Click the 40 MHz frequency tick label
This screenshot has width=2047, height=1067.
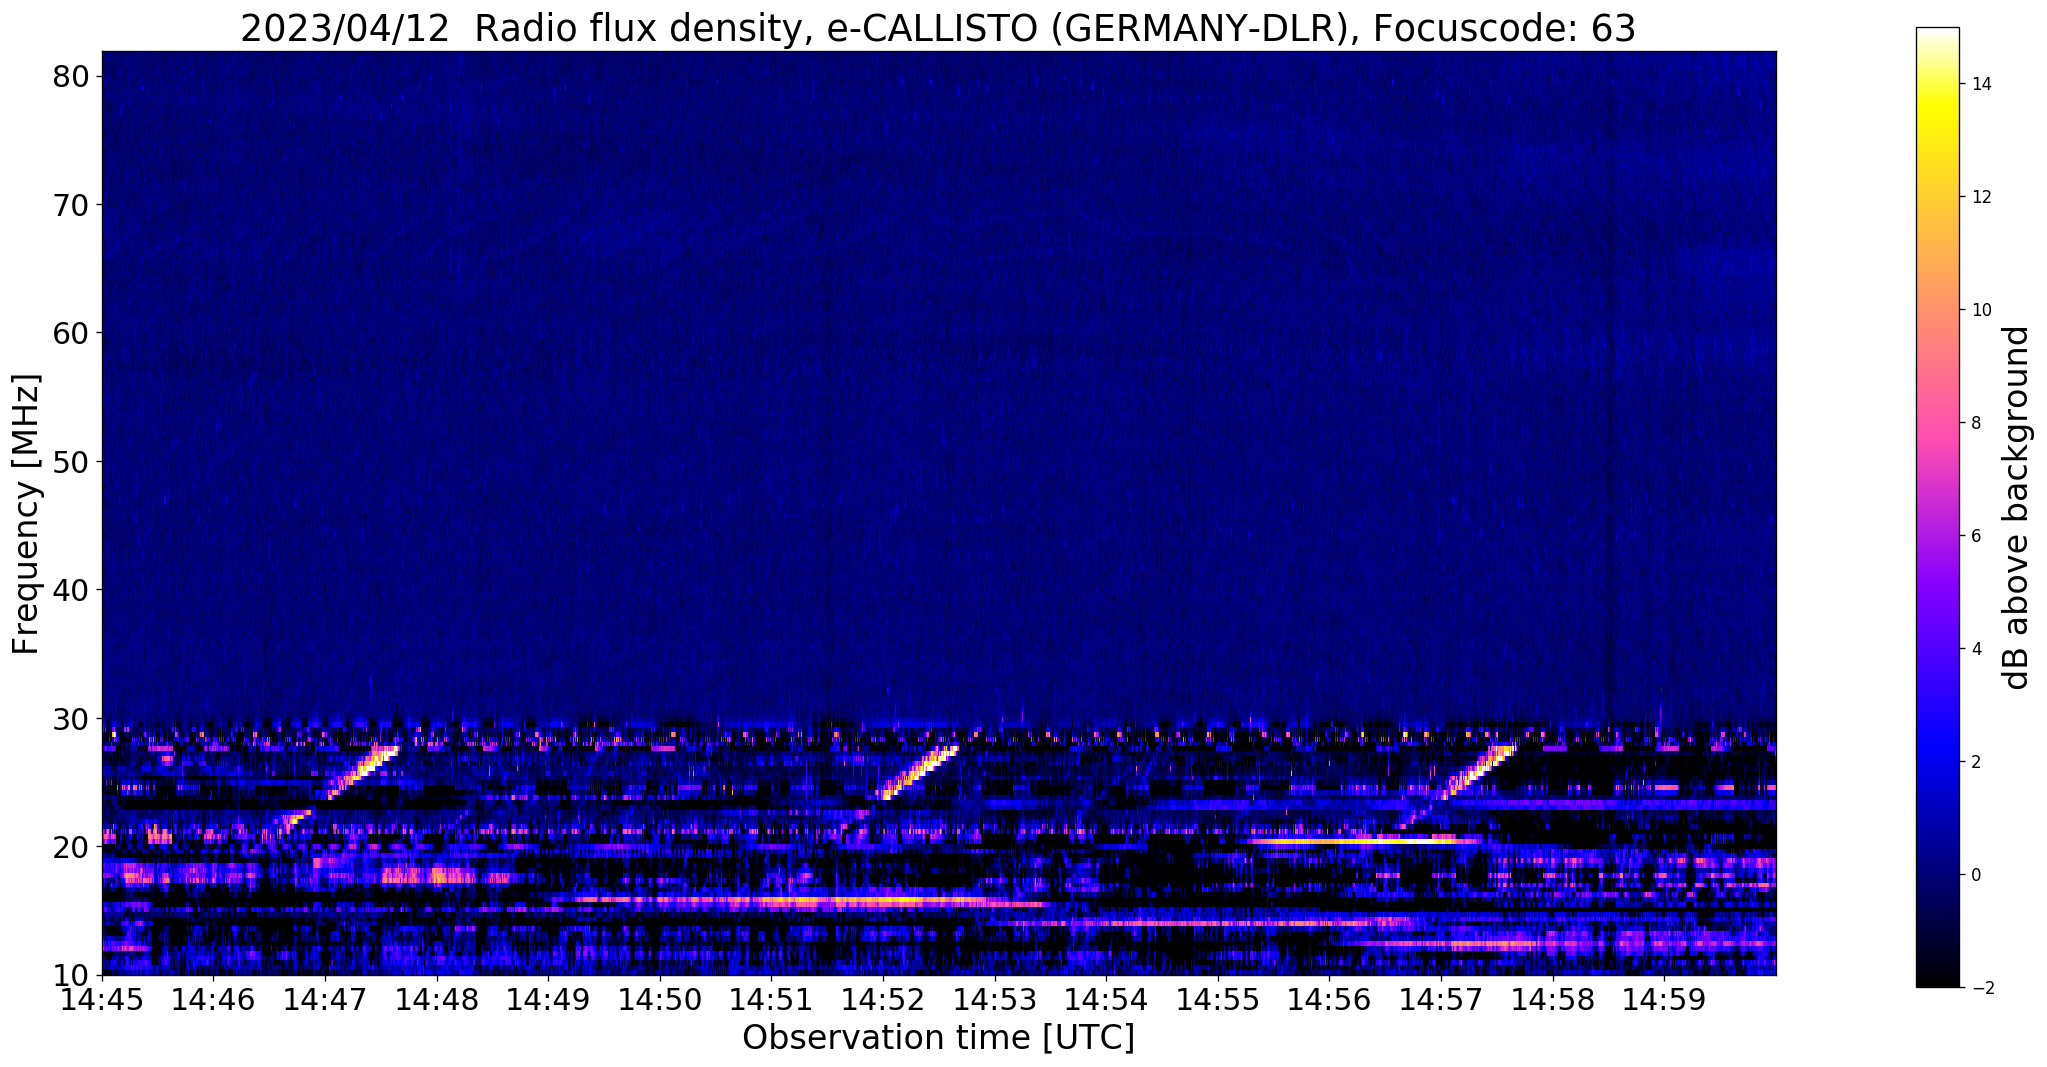pyautogui.click(x=73, y=590)
